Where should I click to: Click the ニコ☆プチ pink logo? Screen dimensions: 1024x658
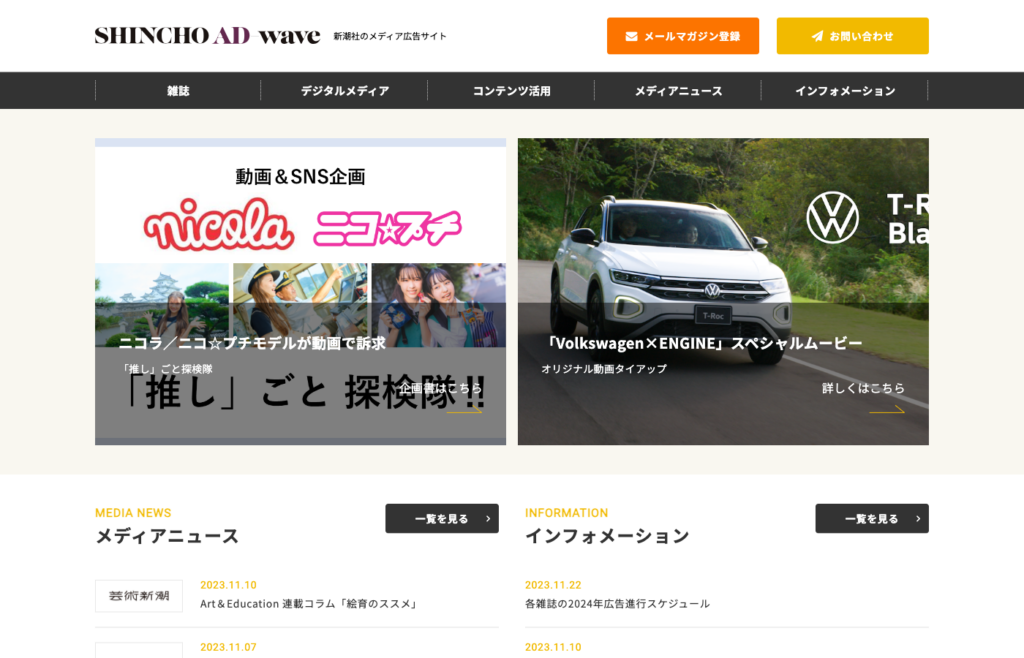[x=387, y=227]
